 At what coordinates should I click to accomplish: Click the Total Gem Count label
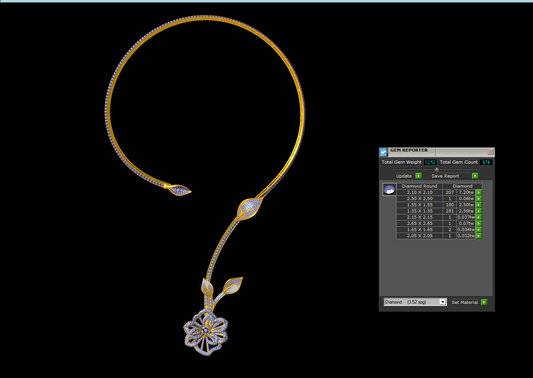459,162
